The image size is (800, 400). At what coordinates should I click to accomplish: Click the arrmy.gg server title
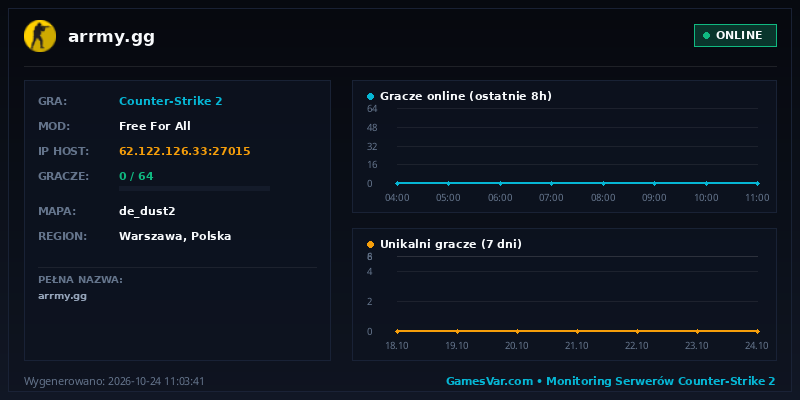click(x=111, y=37)
